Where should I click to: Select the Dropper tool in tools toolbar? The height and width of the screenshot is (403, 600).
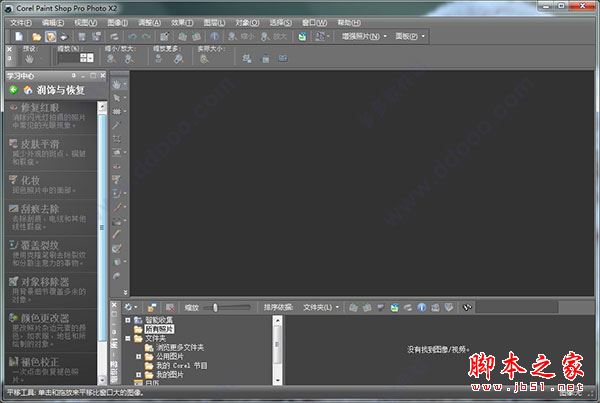click(117, 125)
